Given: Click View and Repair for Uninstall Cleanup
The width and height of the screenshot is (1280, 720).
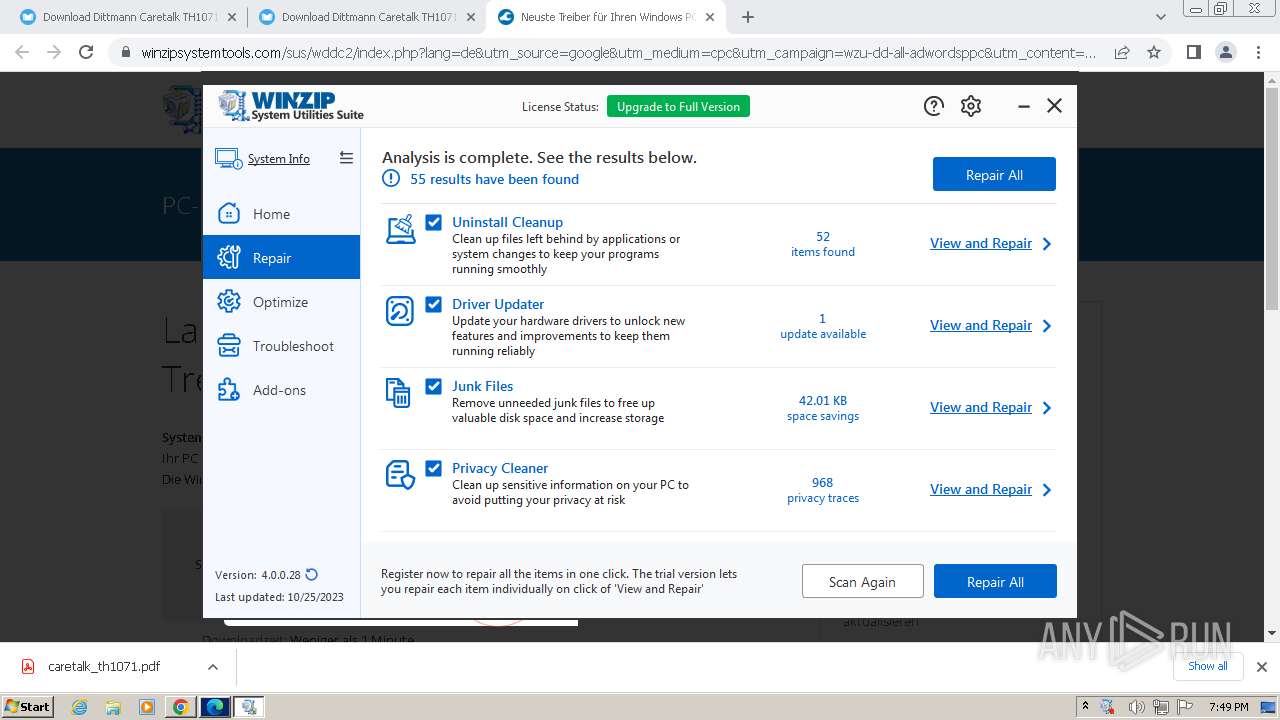Looking at the screenshot, I should tap(981, 244).
